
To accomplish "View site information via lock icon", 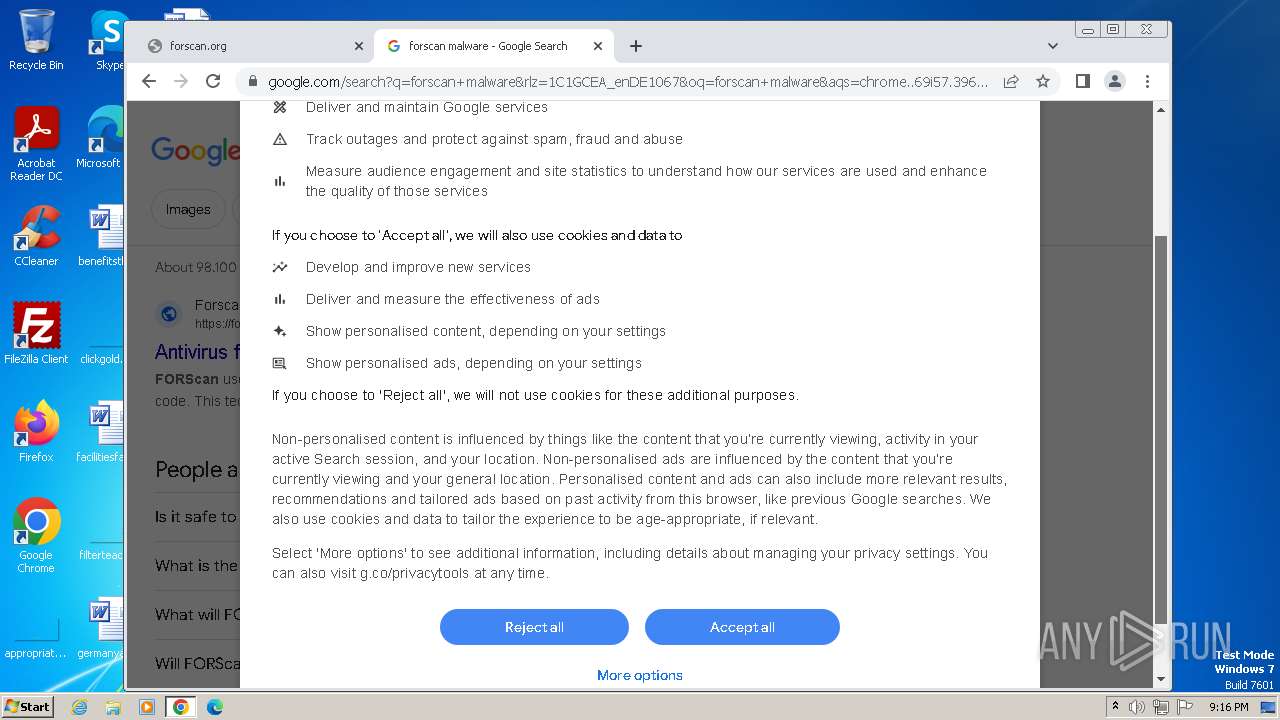I will [252, 82].
